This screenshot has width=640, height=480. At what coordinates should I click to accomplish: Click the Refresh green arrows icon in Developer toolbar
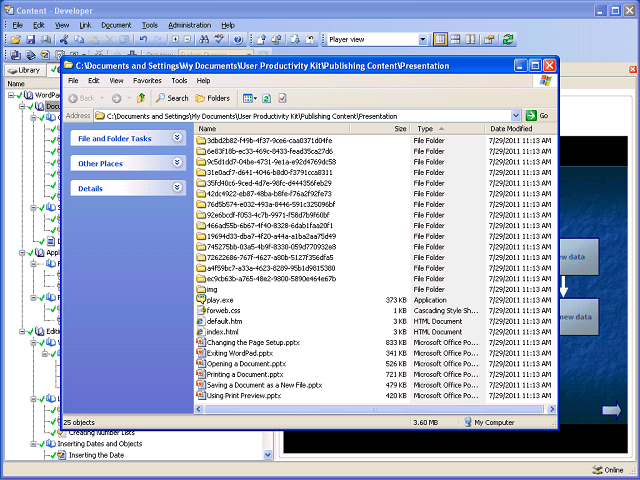[x=508, y=40]
